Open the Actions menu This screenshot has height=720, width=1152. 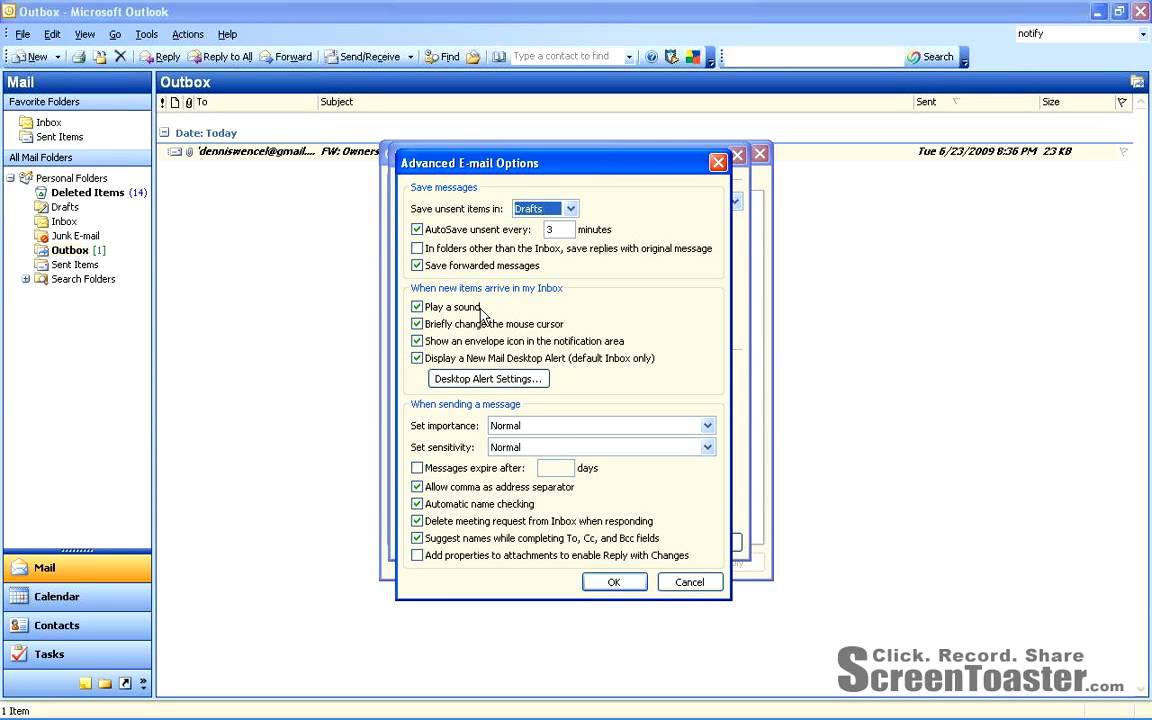pos(187,35)
